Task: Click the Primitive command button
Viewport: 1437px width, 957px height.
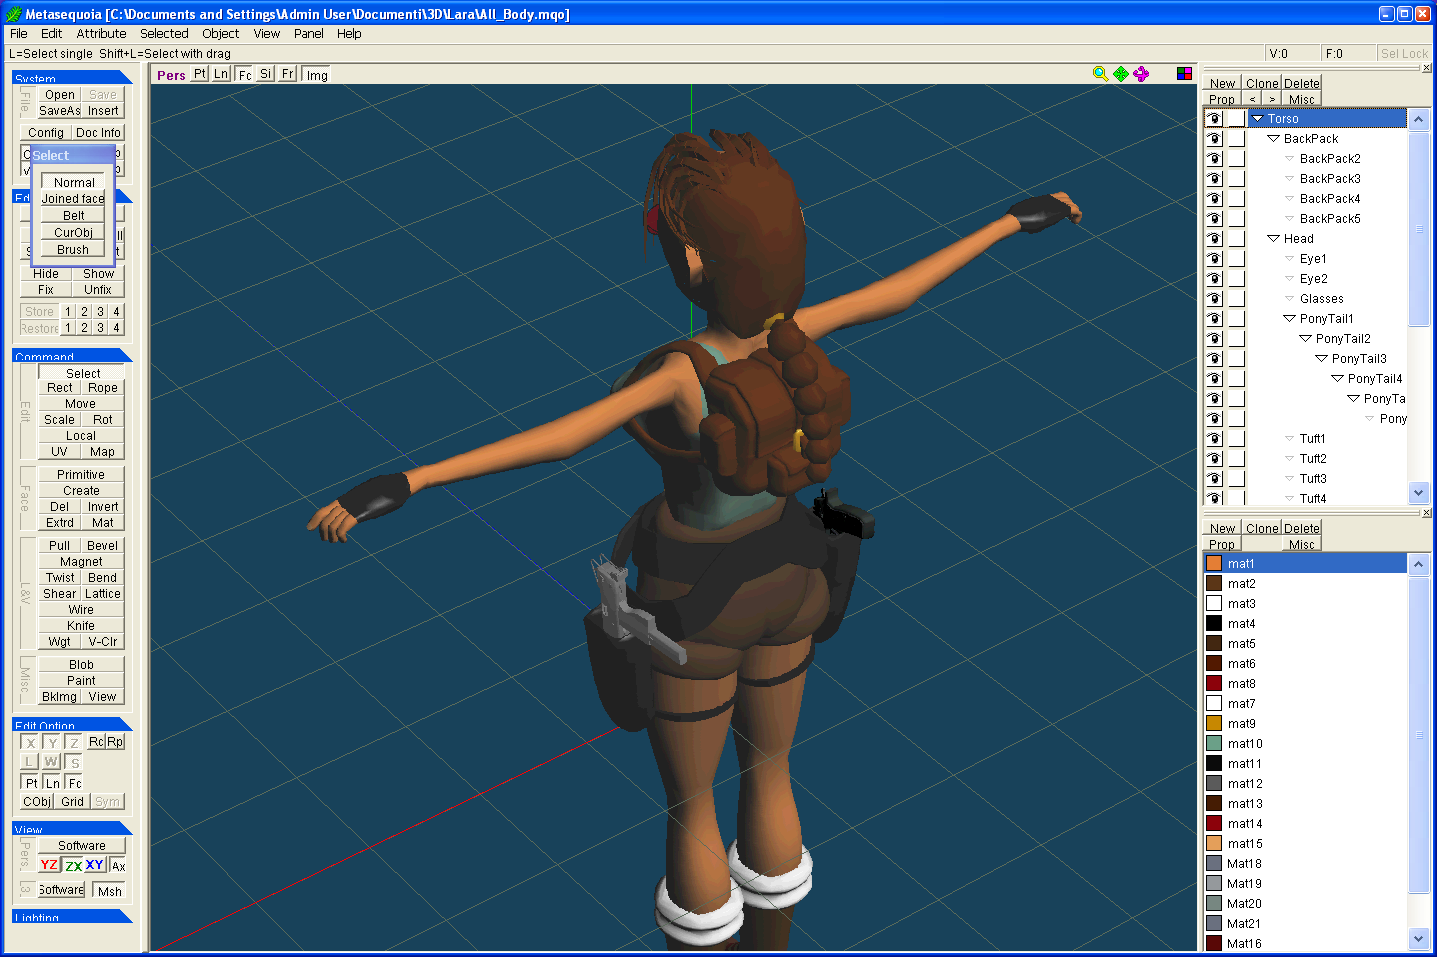Action: click(x=81, y=475)
